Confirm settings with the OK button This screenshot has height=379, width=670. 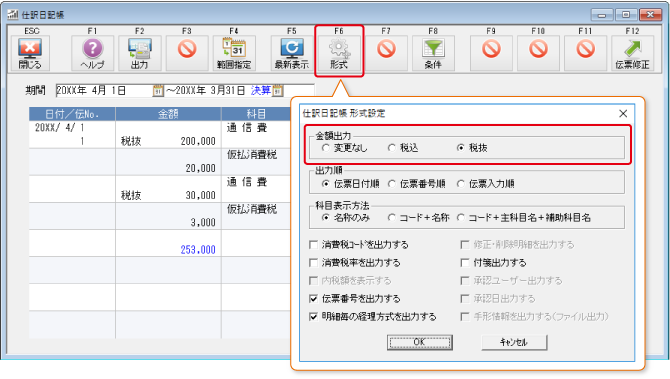click(420, 342)
